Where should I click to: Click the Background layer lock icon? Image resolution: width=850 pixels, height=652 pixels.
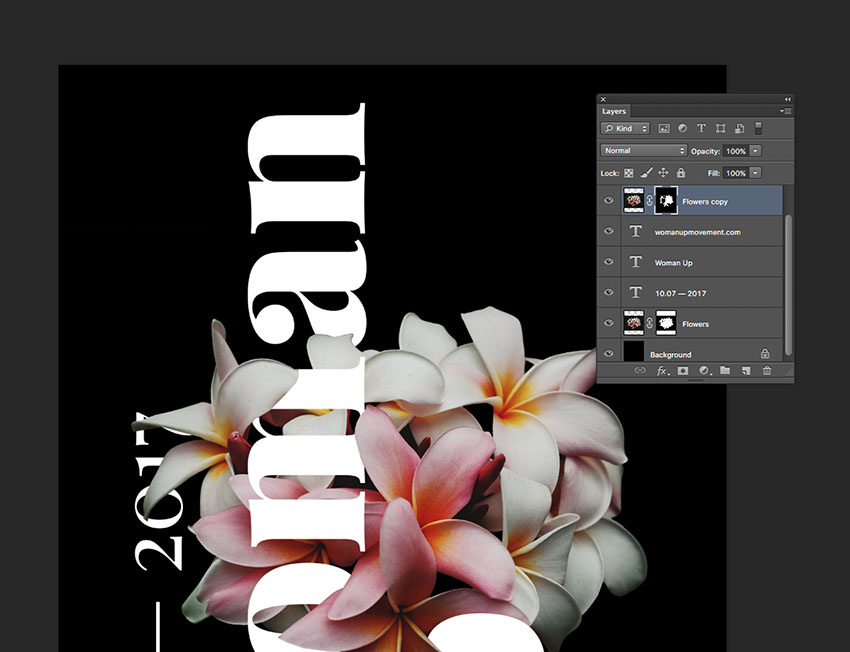pyautogui.click(x=765, y=353)
